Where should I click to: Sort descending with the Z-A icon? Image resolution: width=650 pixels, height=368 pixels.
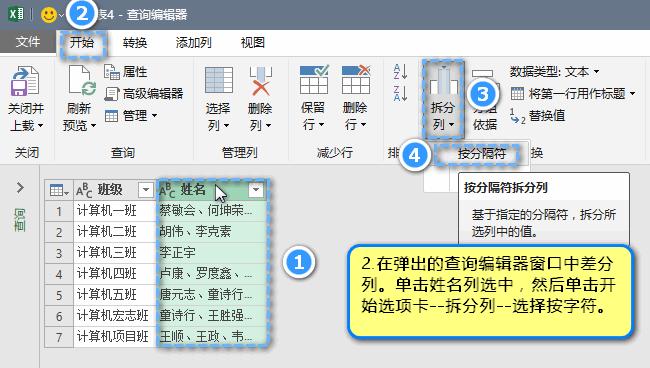tap(400, 94)
